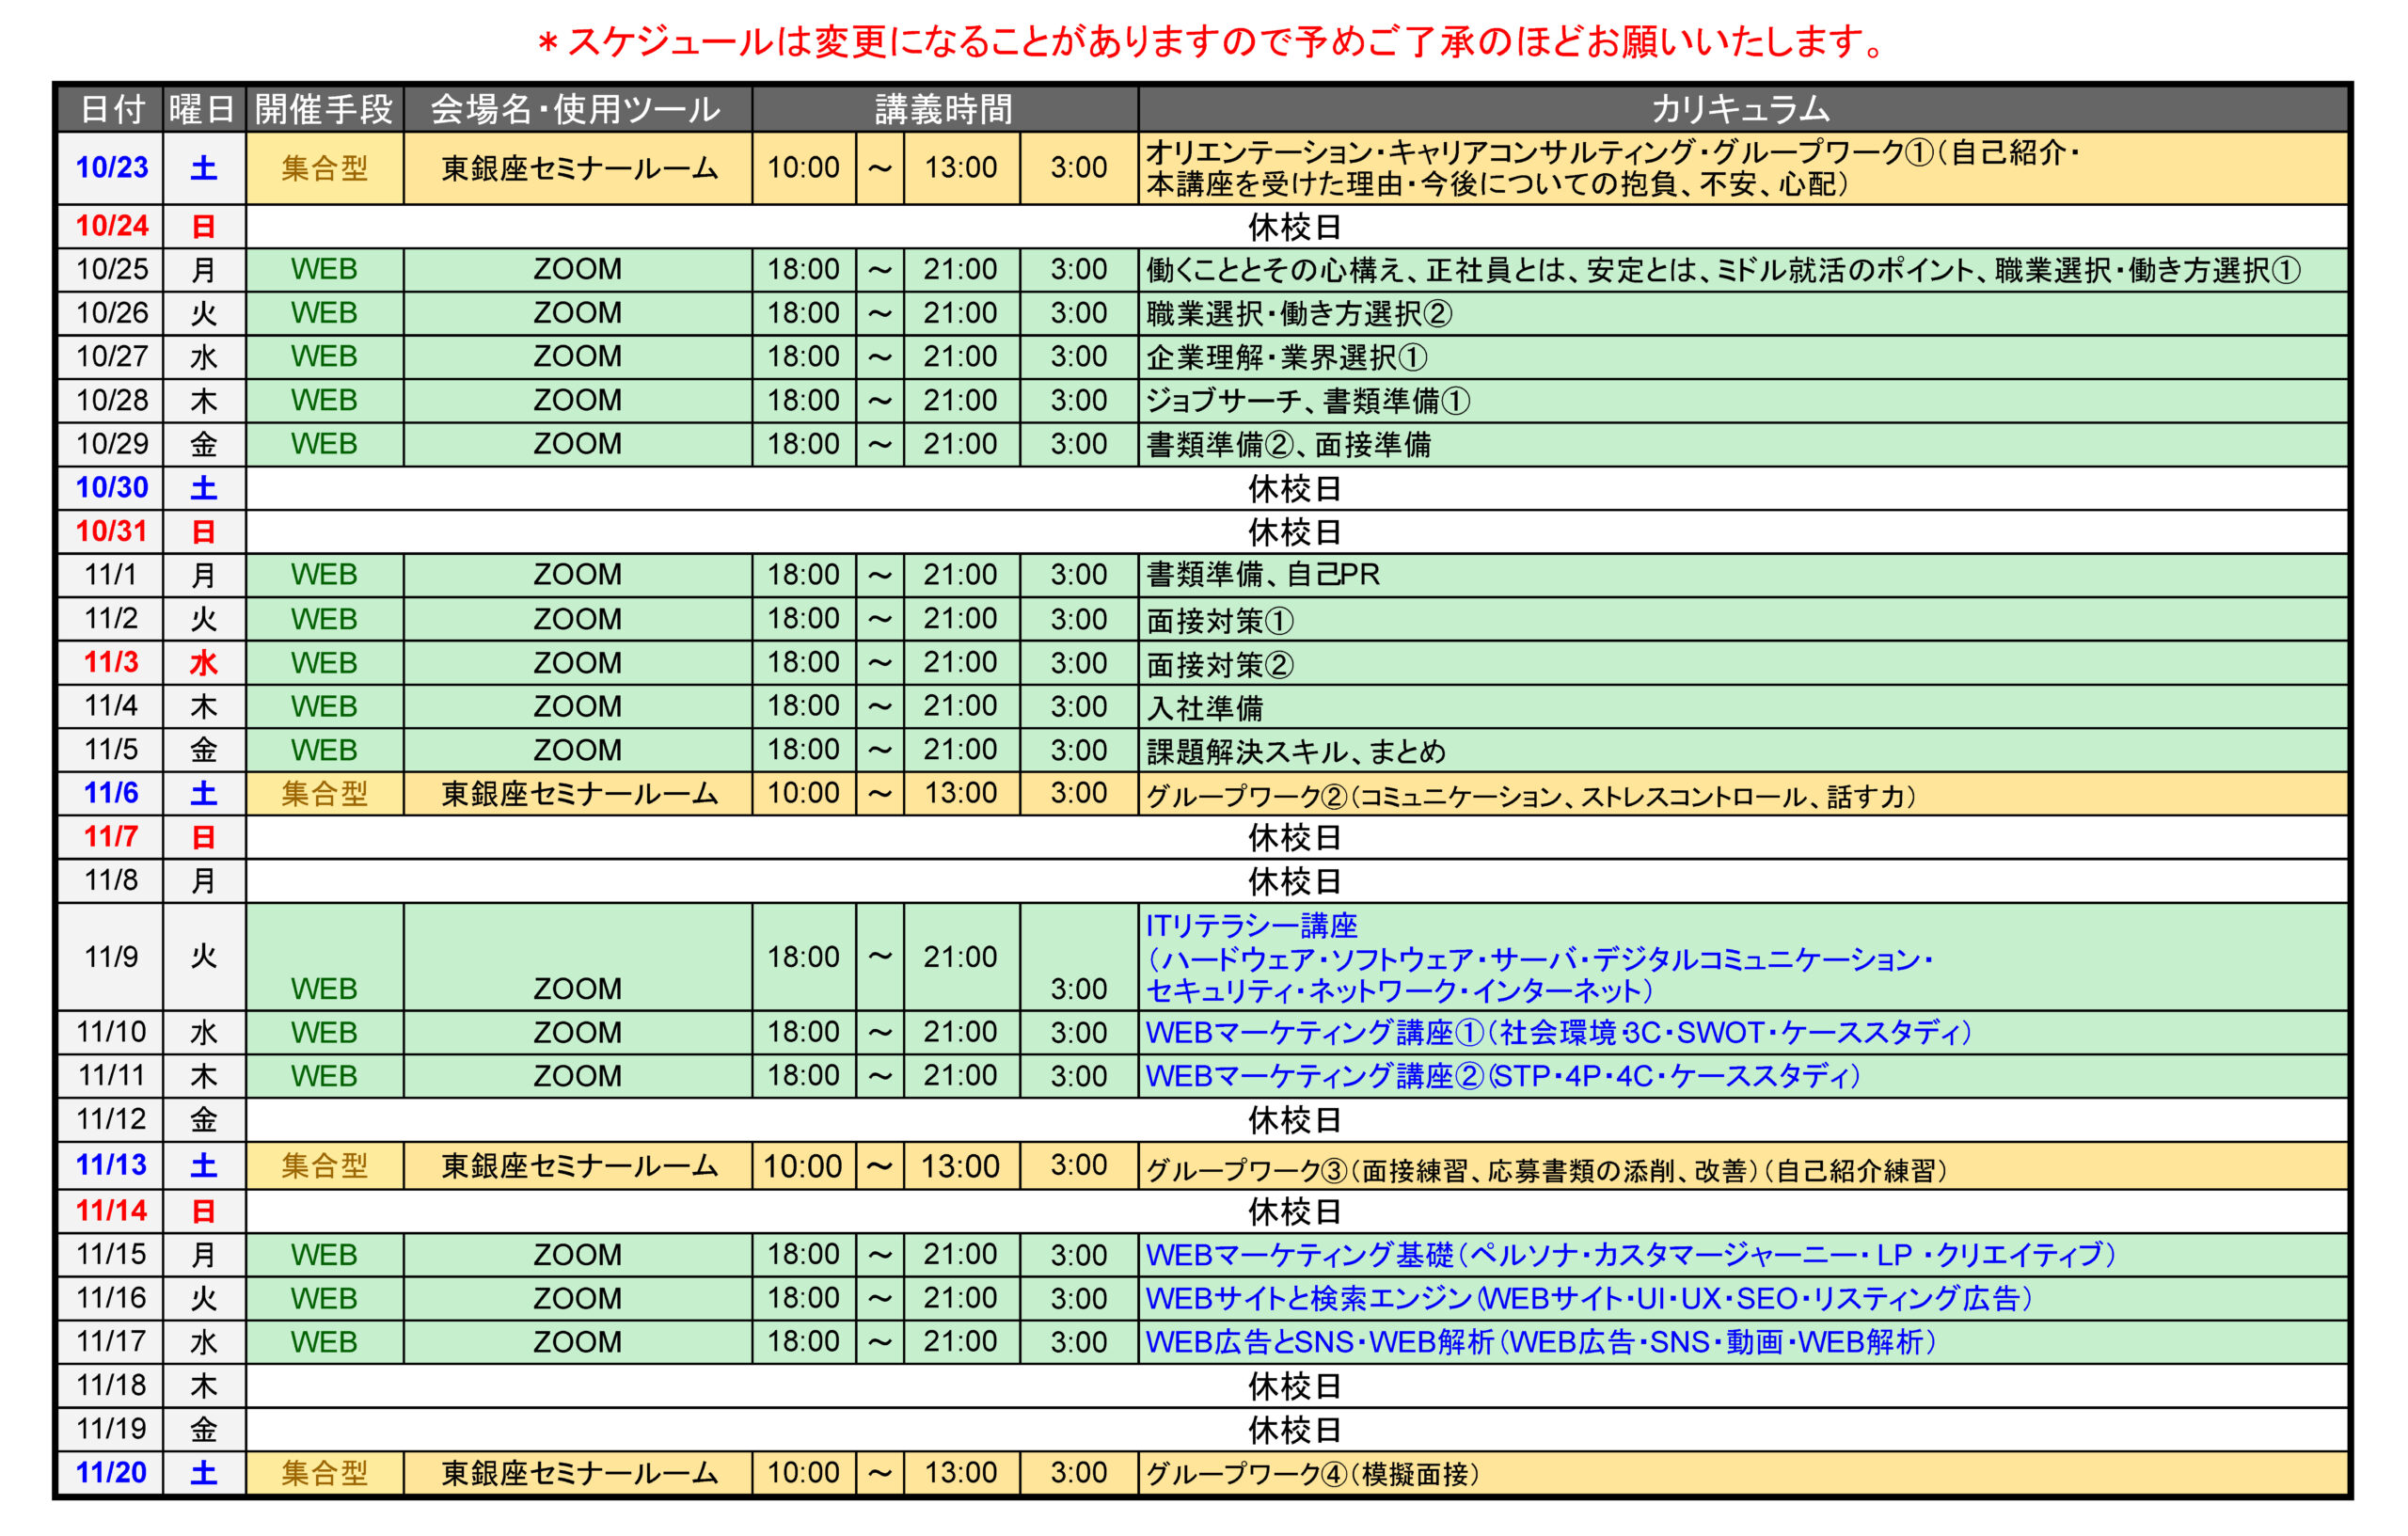Select the red 11/3 holiday date
2408x1536 pixels.
point(111,663)
